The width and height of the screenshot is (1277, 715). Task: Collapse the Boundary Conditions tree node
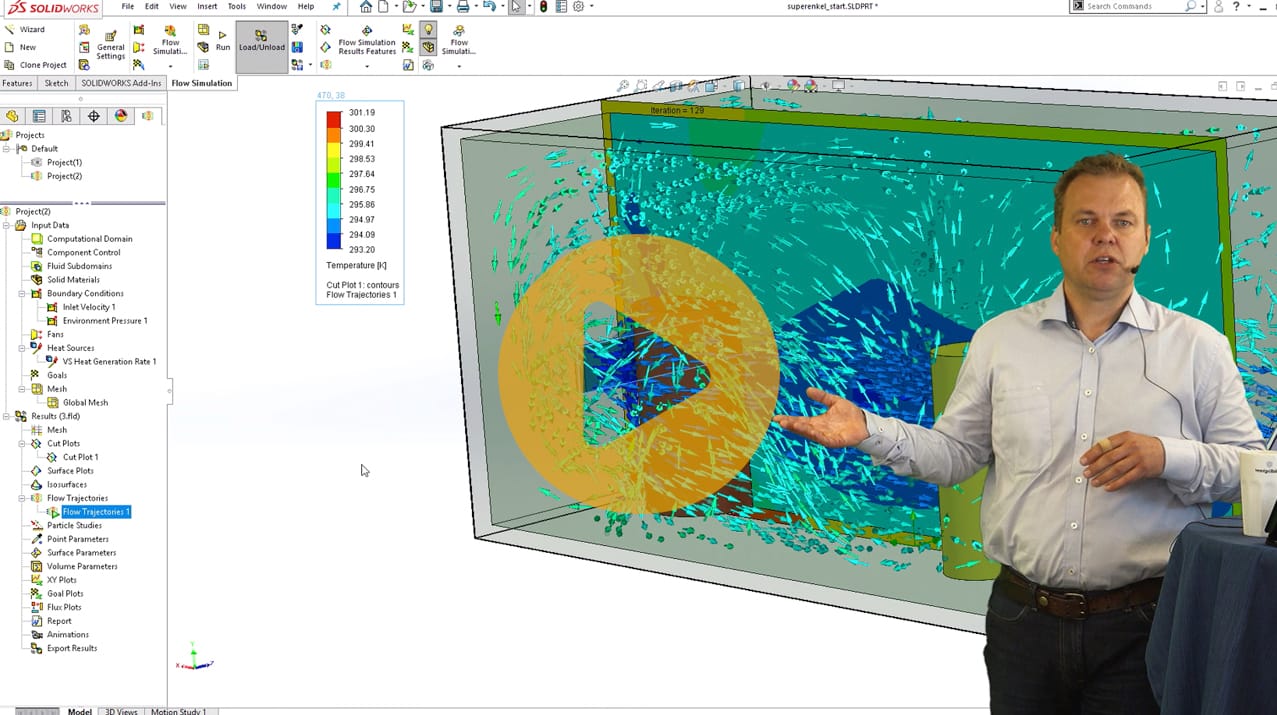[x=22, y=294]
